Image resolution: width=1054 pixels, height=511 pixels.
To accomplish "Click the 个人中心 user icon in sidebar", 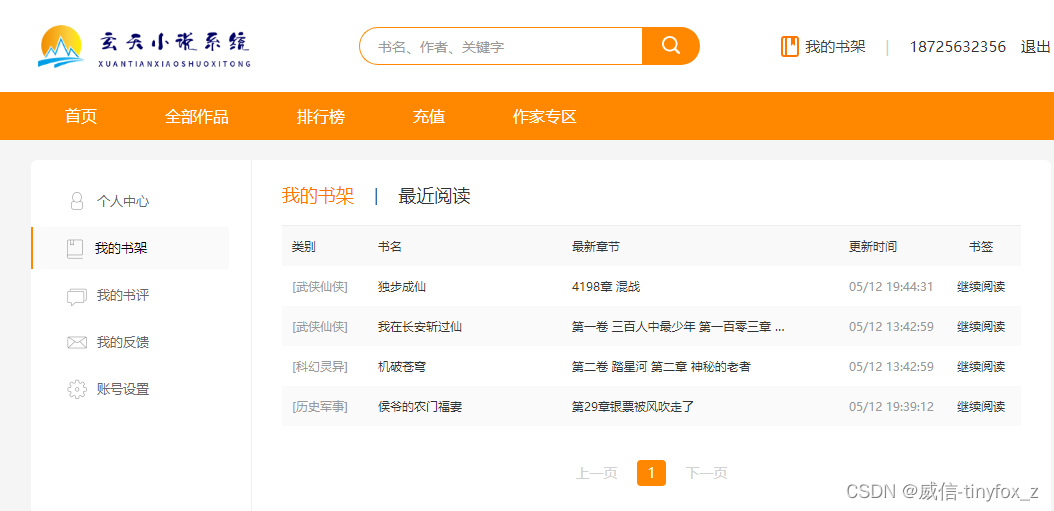I will pyautogui.click(x=77, y=201).
